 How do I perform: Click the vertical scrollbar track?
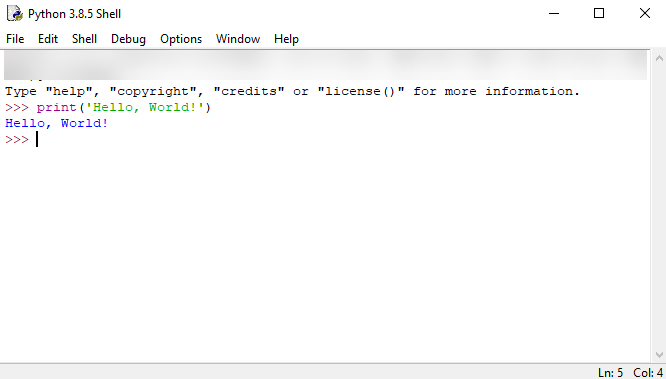(x=659, y=206)
